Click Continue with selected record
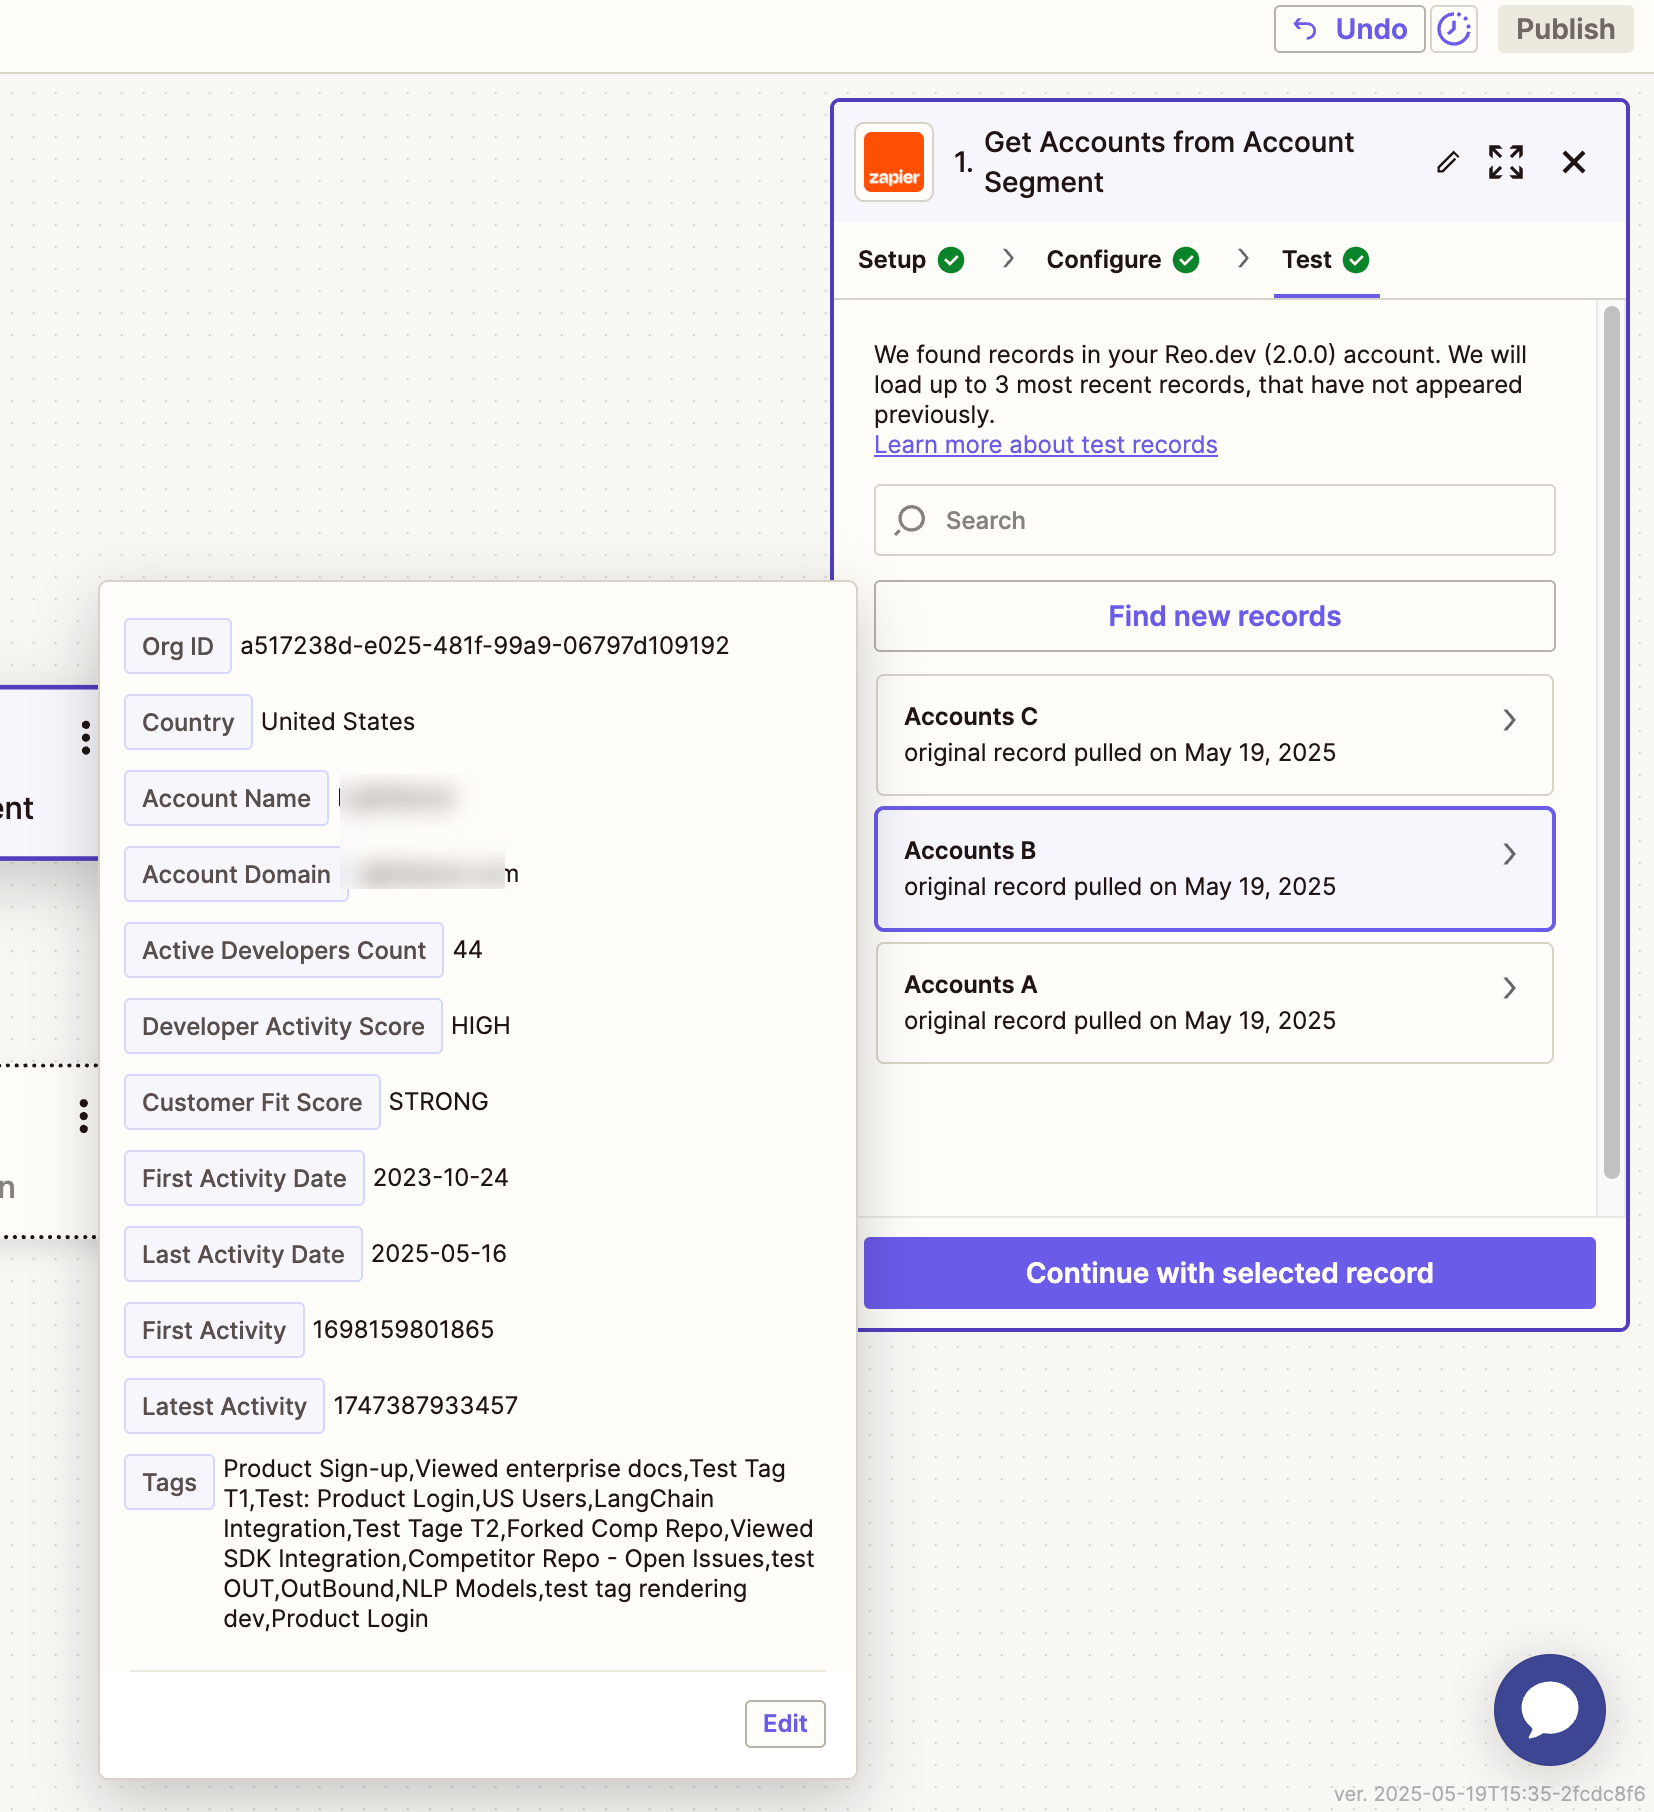 click(1229, 1273)
